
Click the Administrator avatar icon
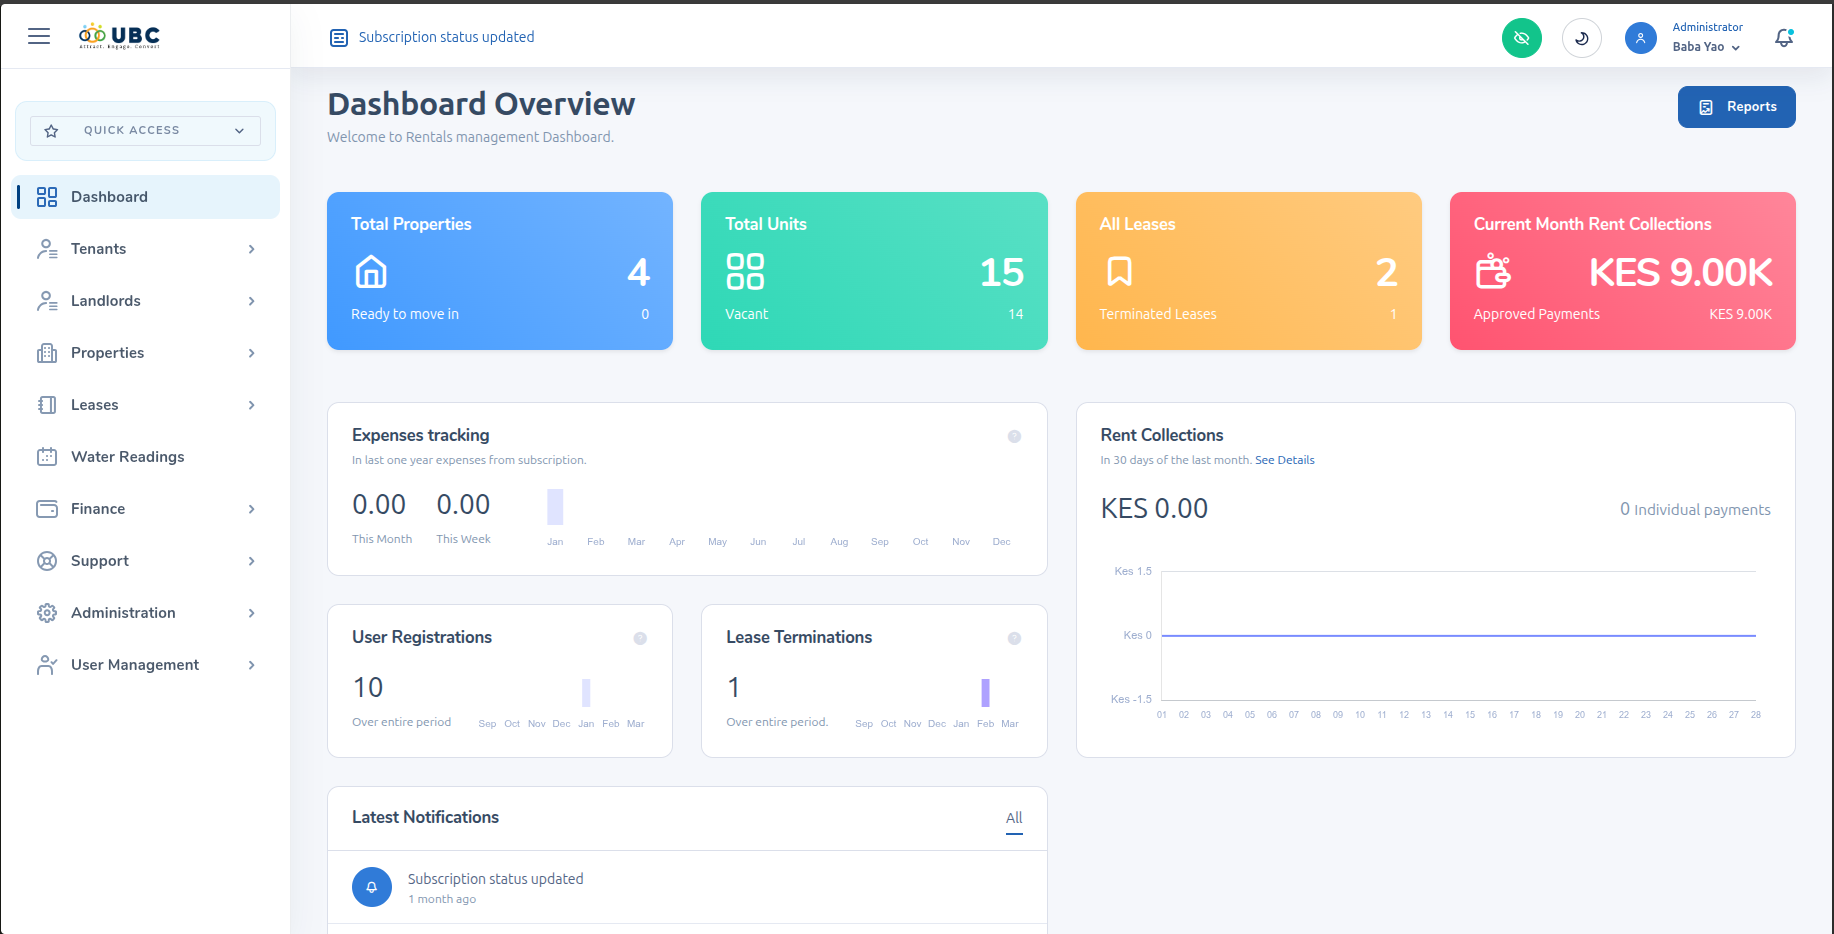pos(1641,38)
